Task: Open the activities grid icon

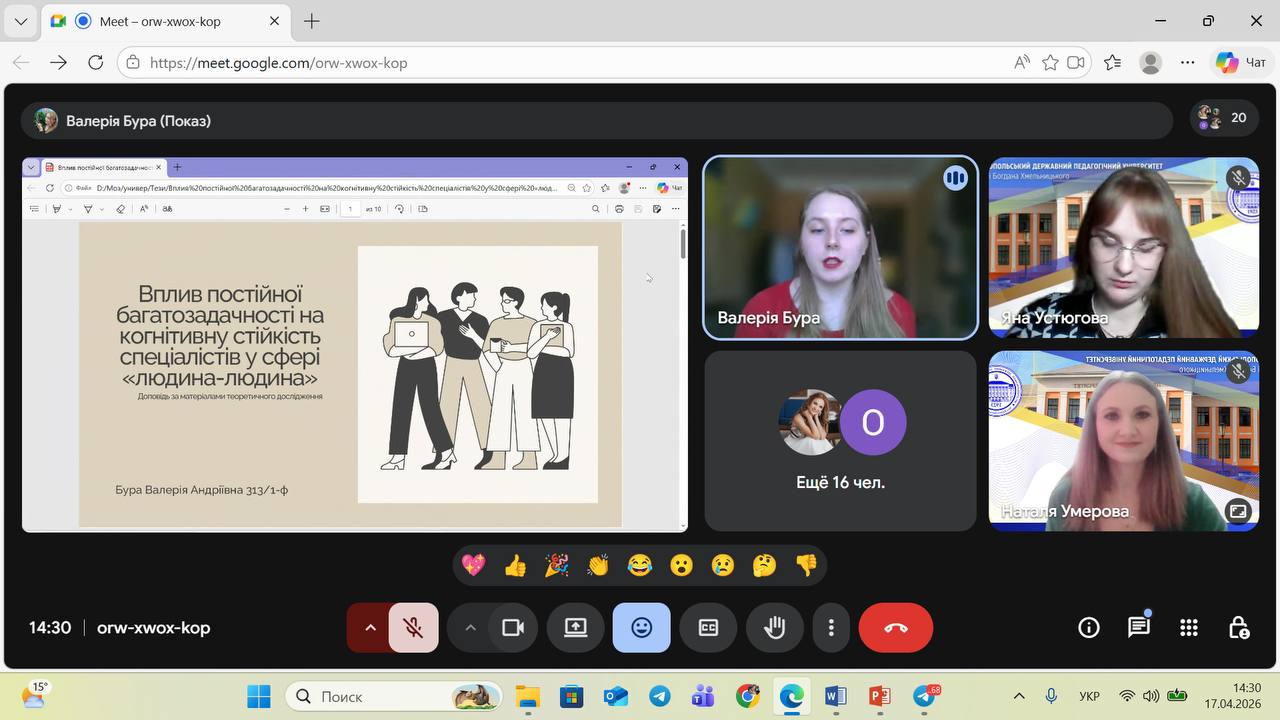Action: tap(1188, 628)
